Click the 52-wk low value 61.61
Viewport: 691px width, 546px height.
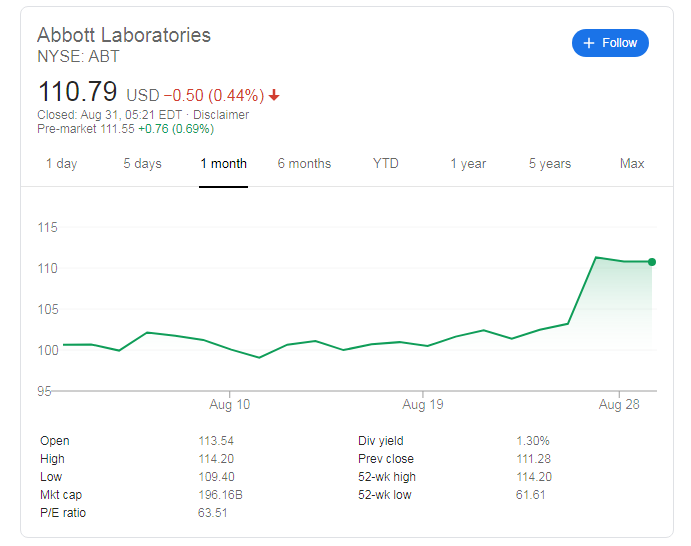tap(531, 495)
